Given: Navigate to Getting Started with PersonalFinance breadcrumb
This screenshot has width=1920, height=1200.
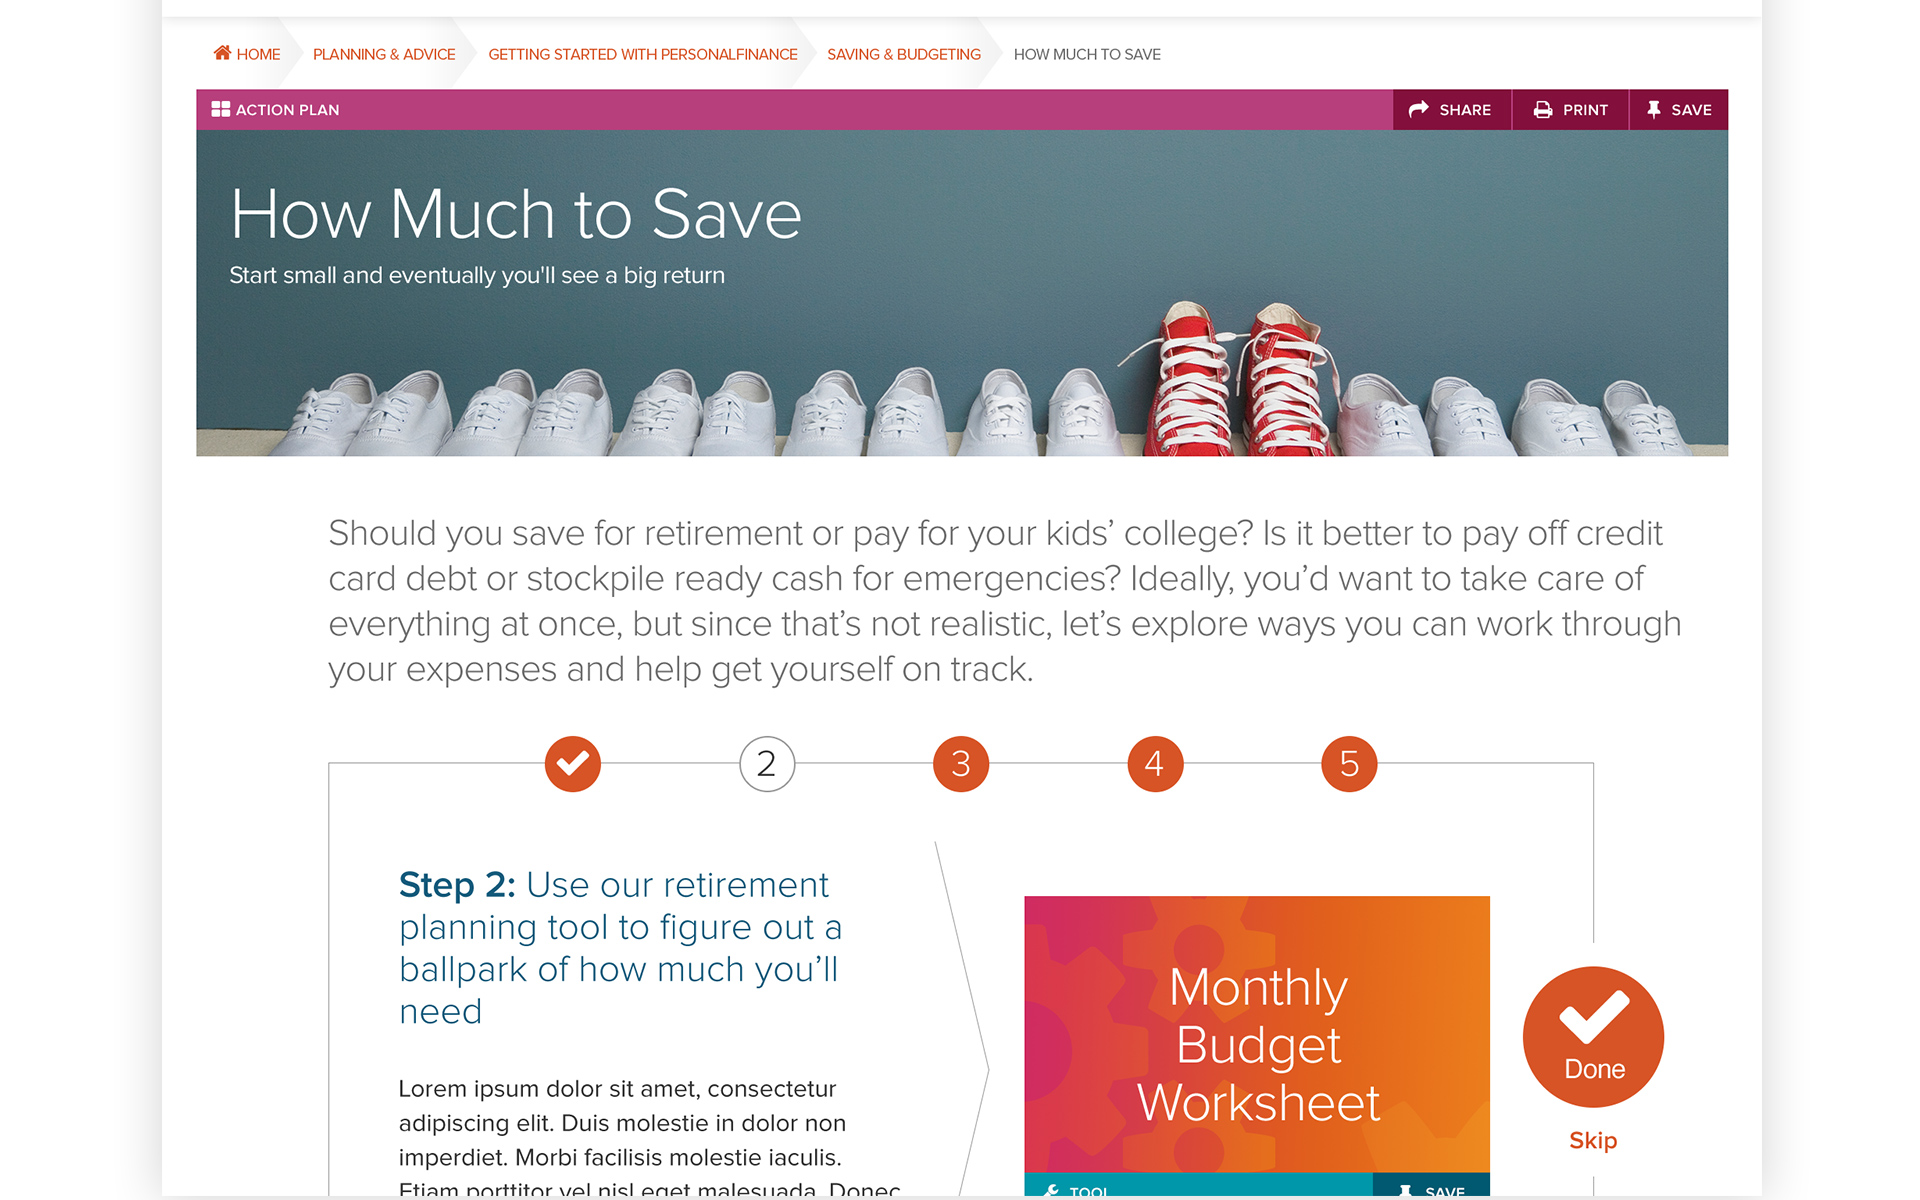Looking at the screenshot, I should (x=643, y=54).
